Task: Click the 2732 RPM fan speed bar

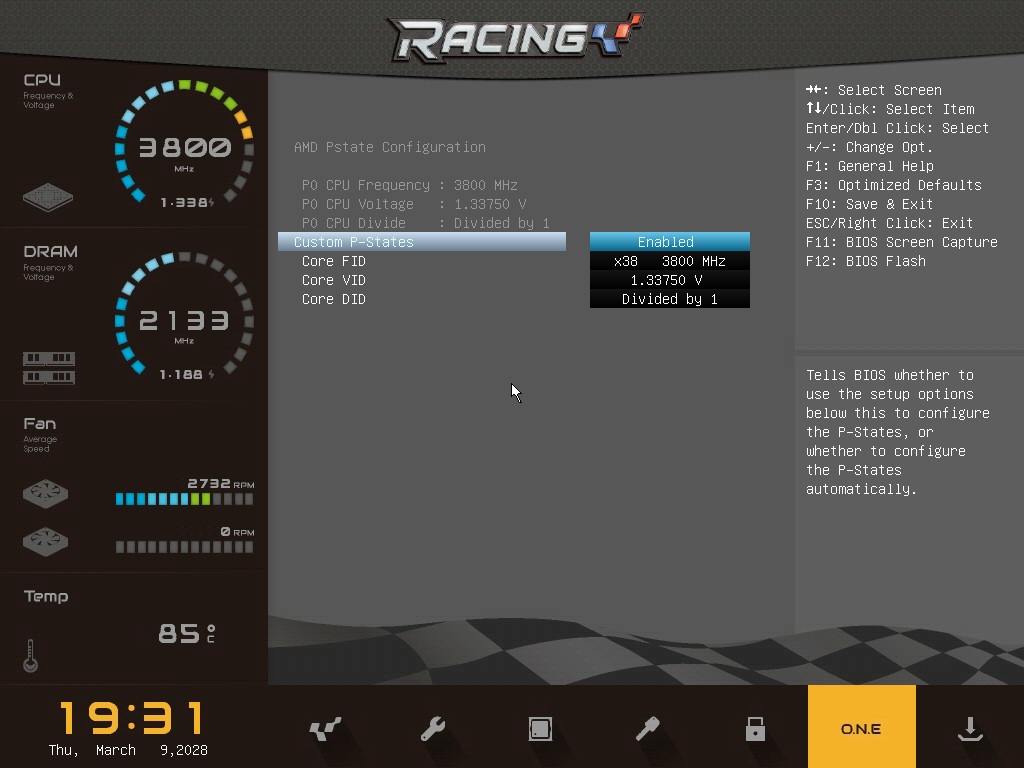Action: pos(184,499)
